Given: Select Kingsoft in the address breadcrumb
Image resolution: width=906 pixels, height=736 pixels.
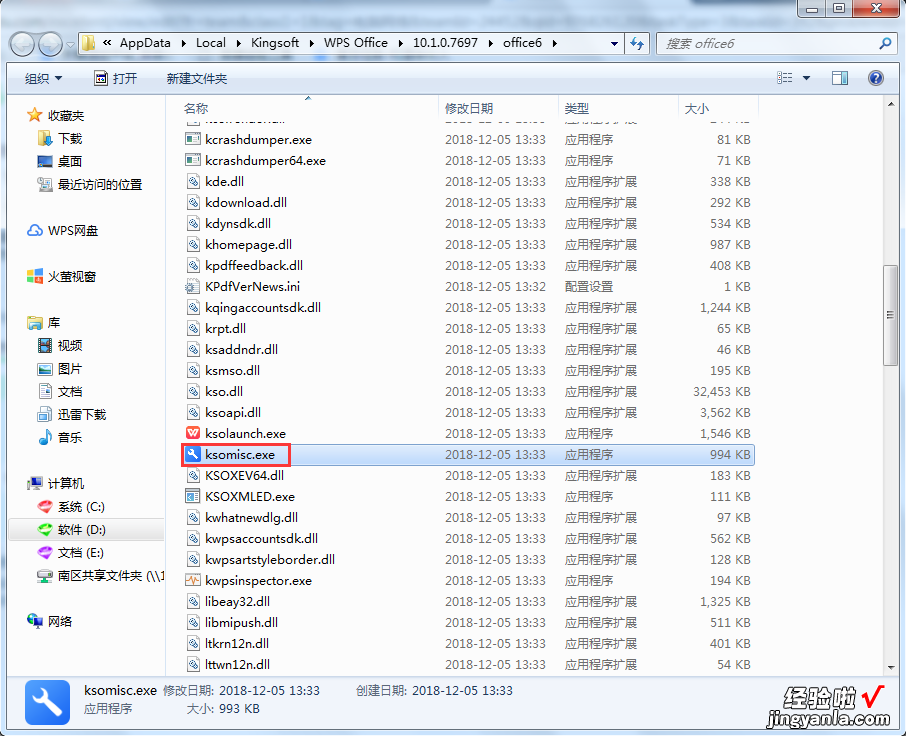Looking at the screenshot, I should click(x=275, y=43).
